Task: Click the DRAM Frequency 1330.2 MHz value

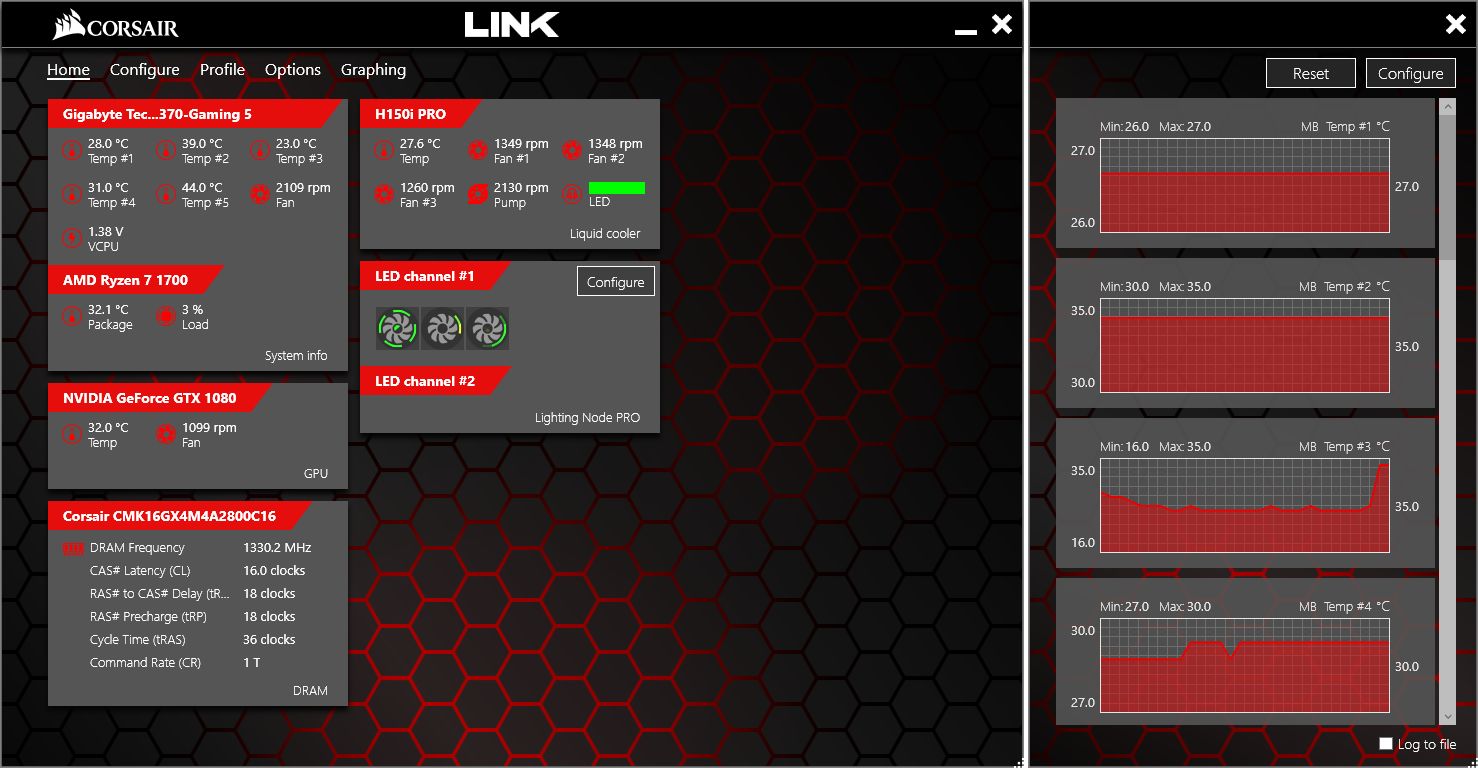Action: (277, 548)
